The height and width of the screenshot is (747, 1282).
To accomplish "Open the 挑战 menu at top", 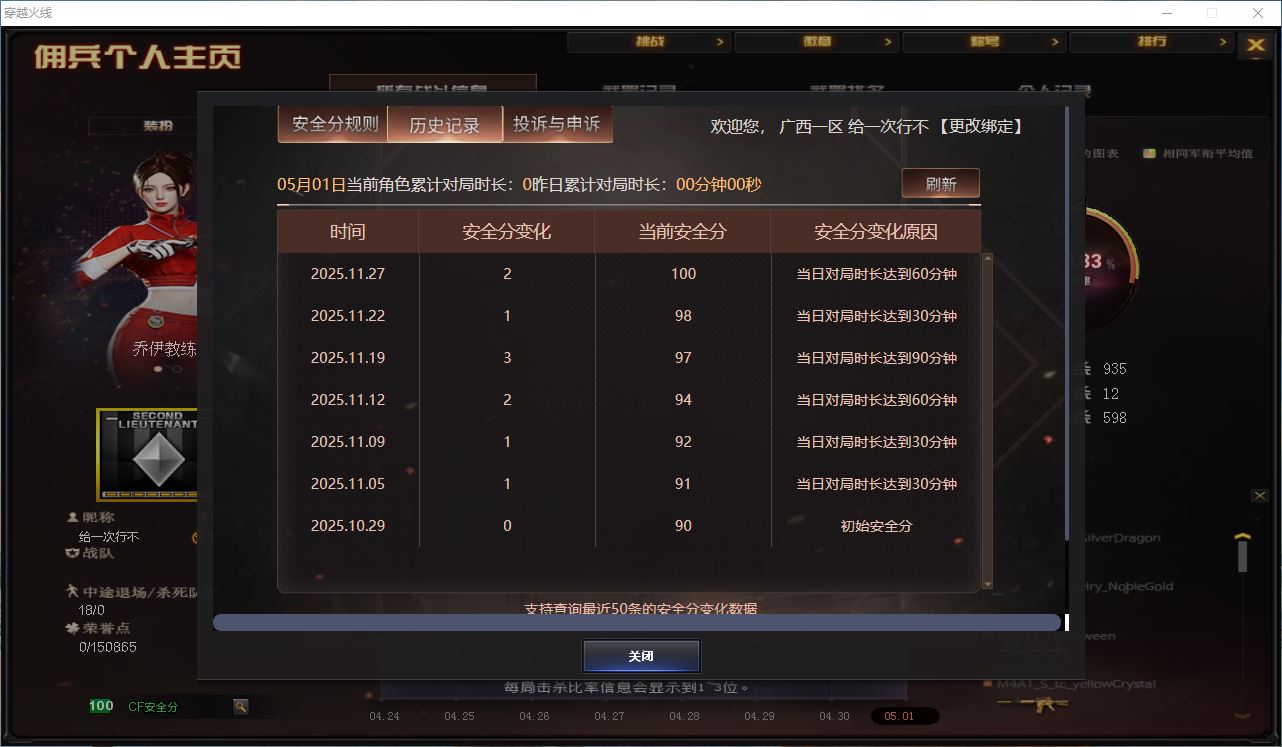I will point(649,42).
